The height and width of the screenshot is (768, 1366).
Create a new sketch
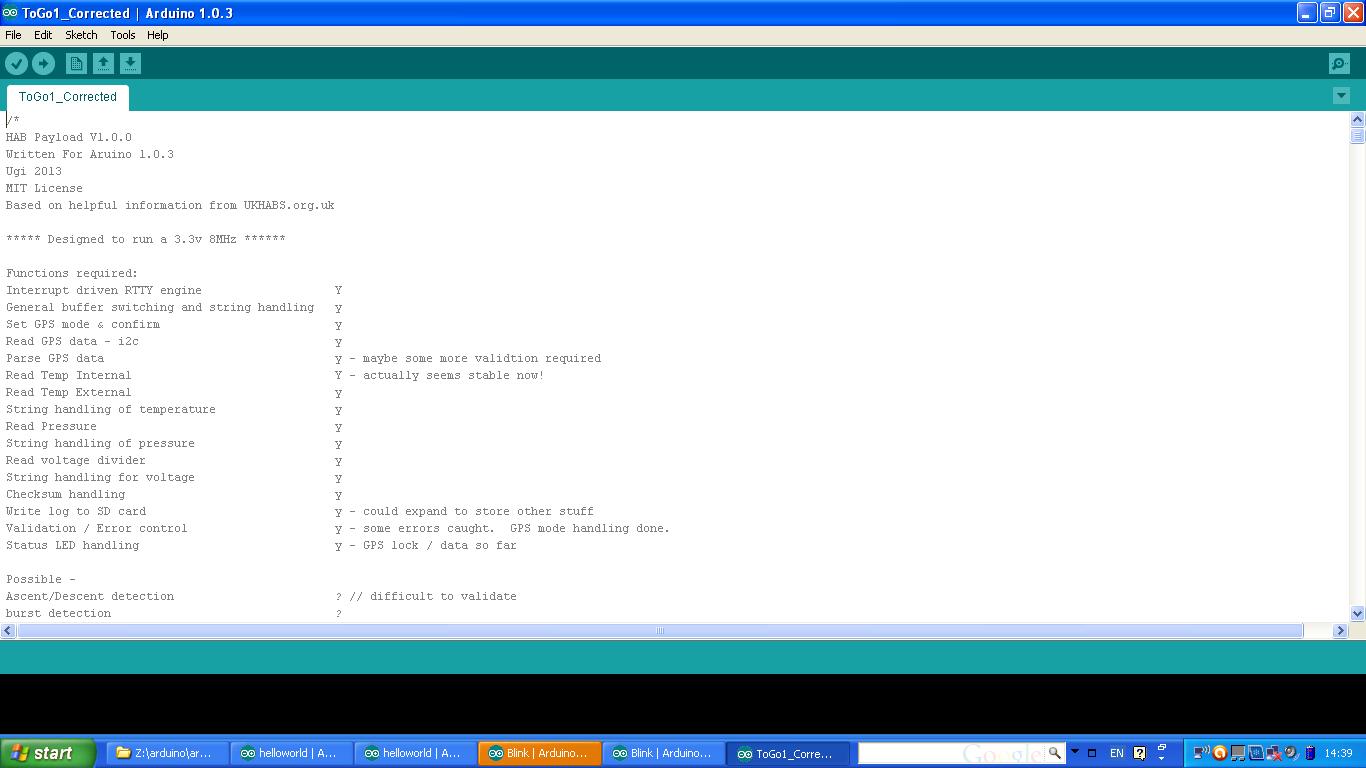(76, 63)
